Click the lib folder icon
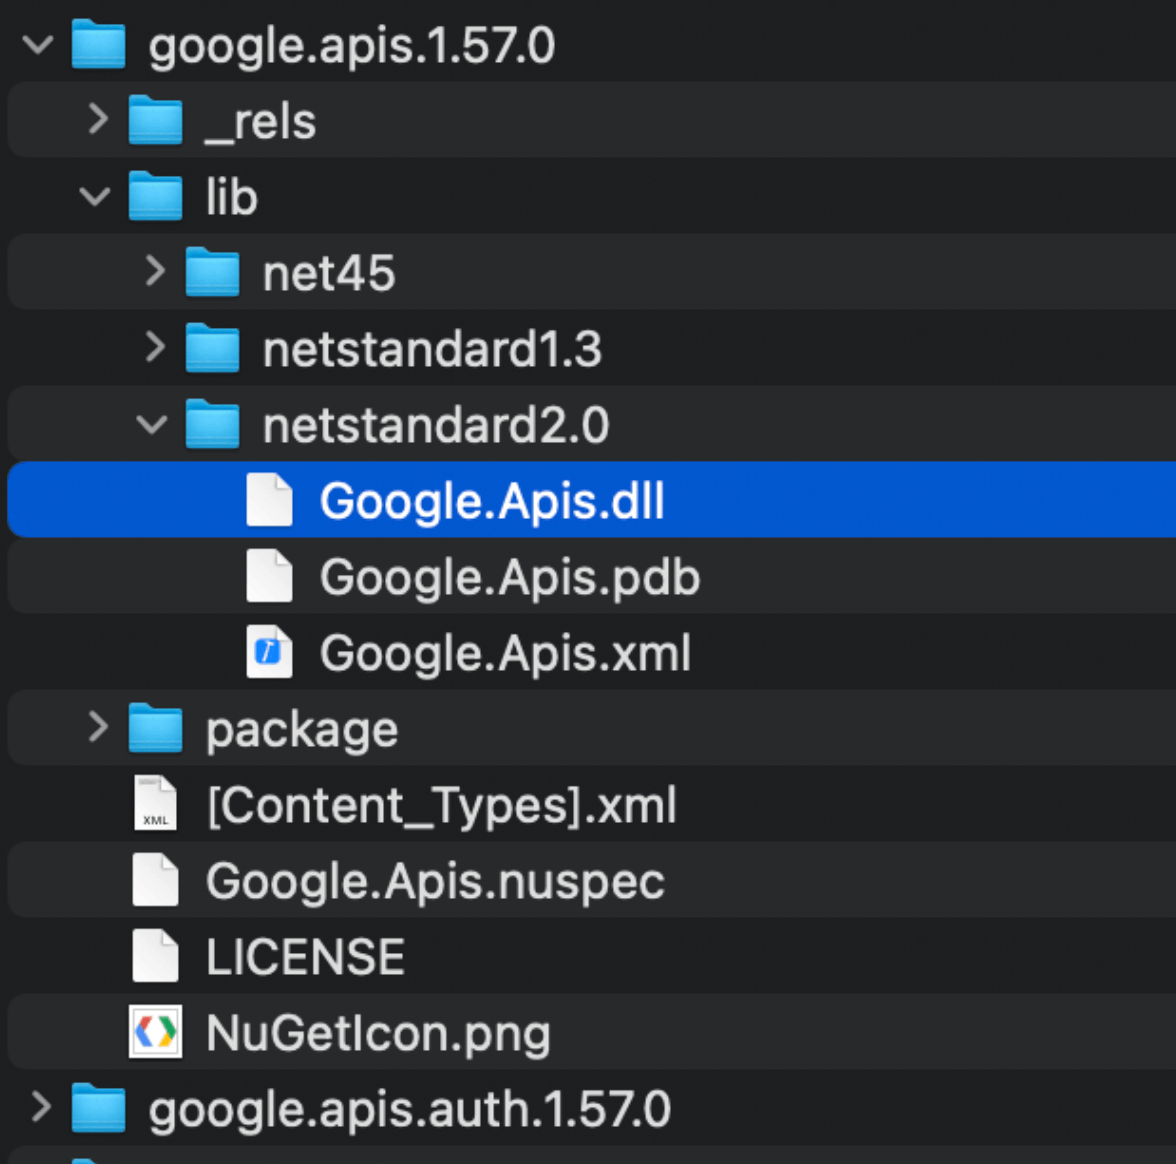 coord(155,196)
